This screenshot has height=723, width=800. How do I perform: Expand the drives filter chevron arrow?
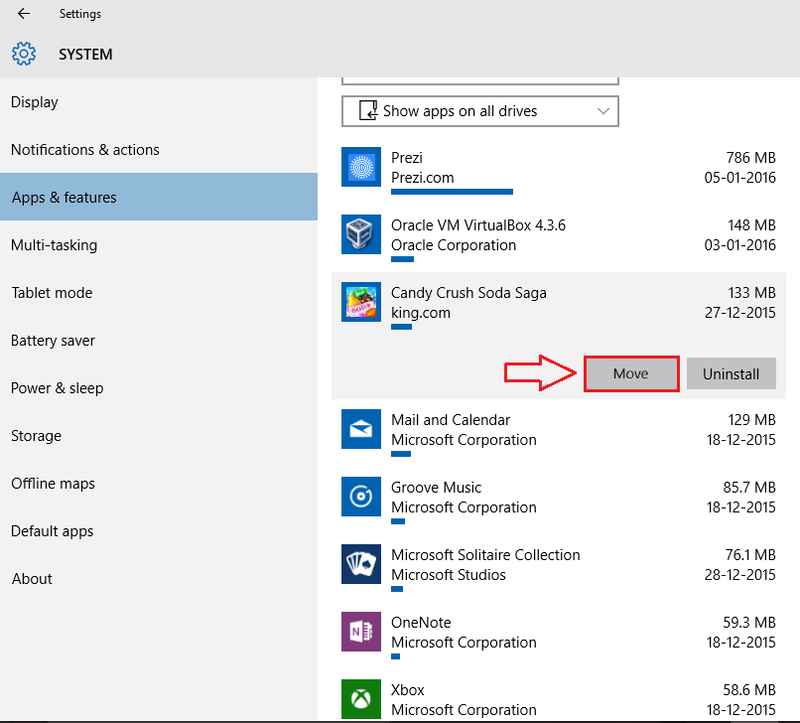603,111
